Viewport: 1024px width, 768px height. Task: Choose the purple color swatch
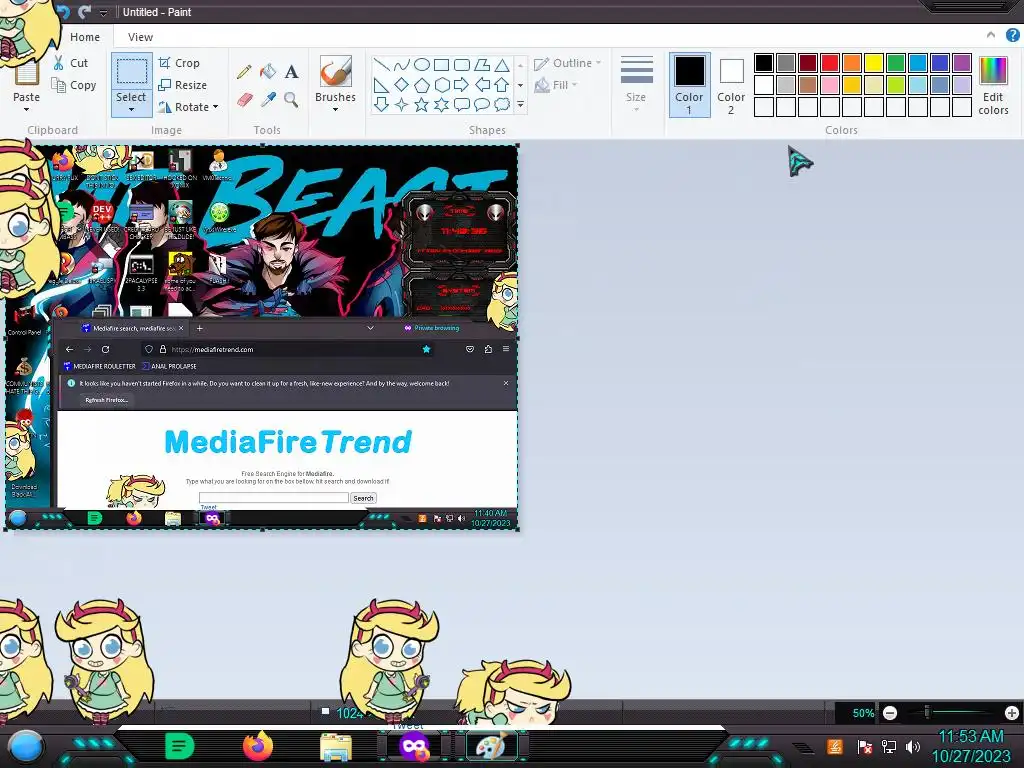pyautogui.click(x=962, y=63)
